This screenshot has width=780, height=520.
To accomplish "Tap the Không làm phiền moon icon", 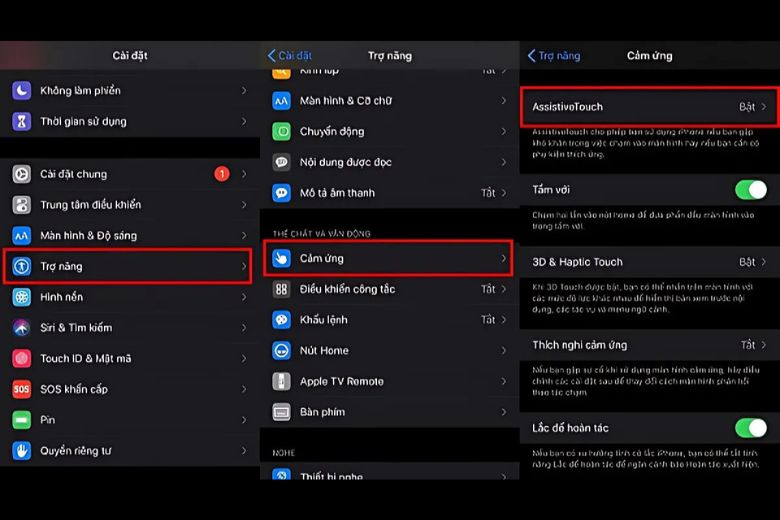I will [21, 91].
